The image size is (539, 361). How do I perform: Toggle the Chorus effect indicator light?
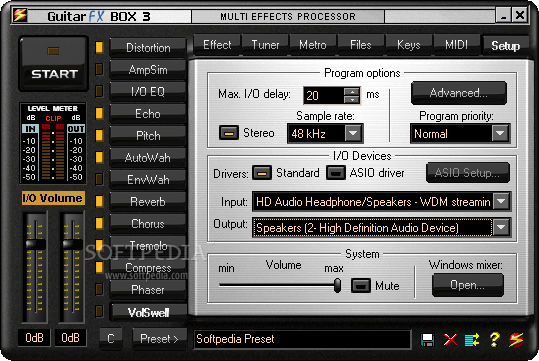pos(99,223)
